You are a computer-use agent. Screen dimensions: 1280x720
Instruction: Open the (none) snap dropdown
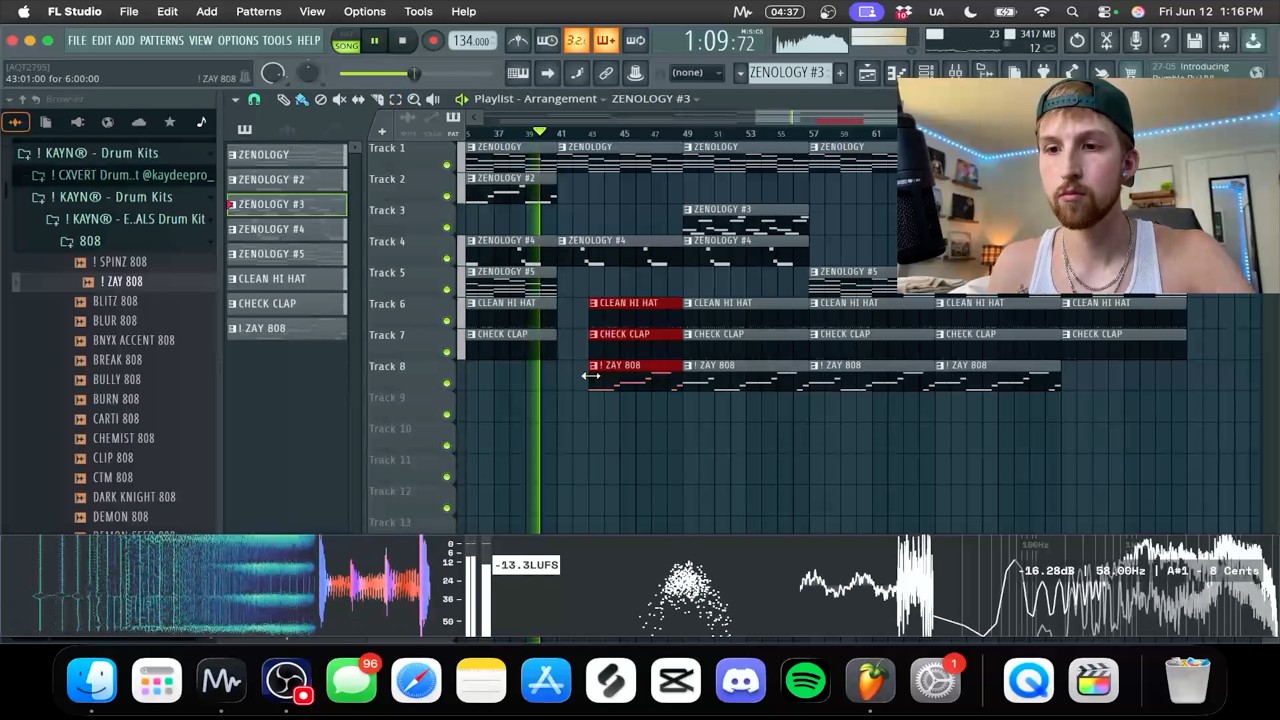click(x=696, y=73)
